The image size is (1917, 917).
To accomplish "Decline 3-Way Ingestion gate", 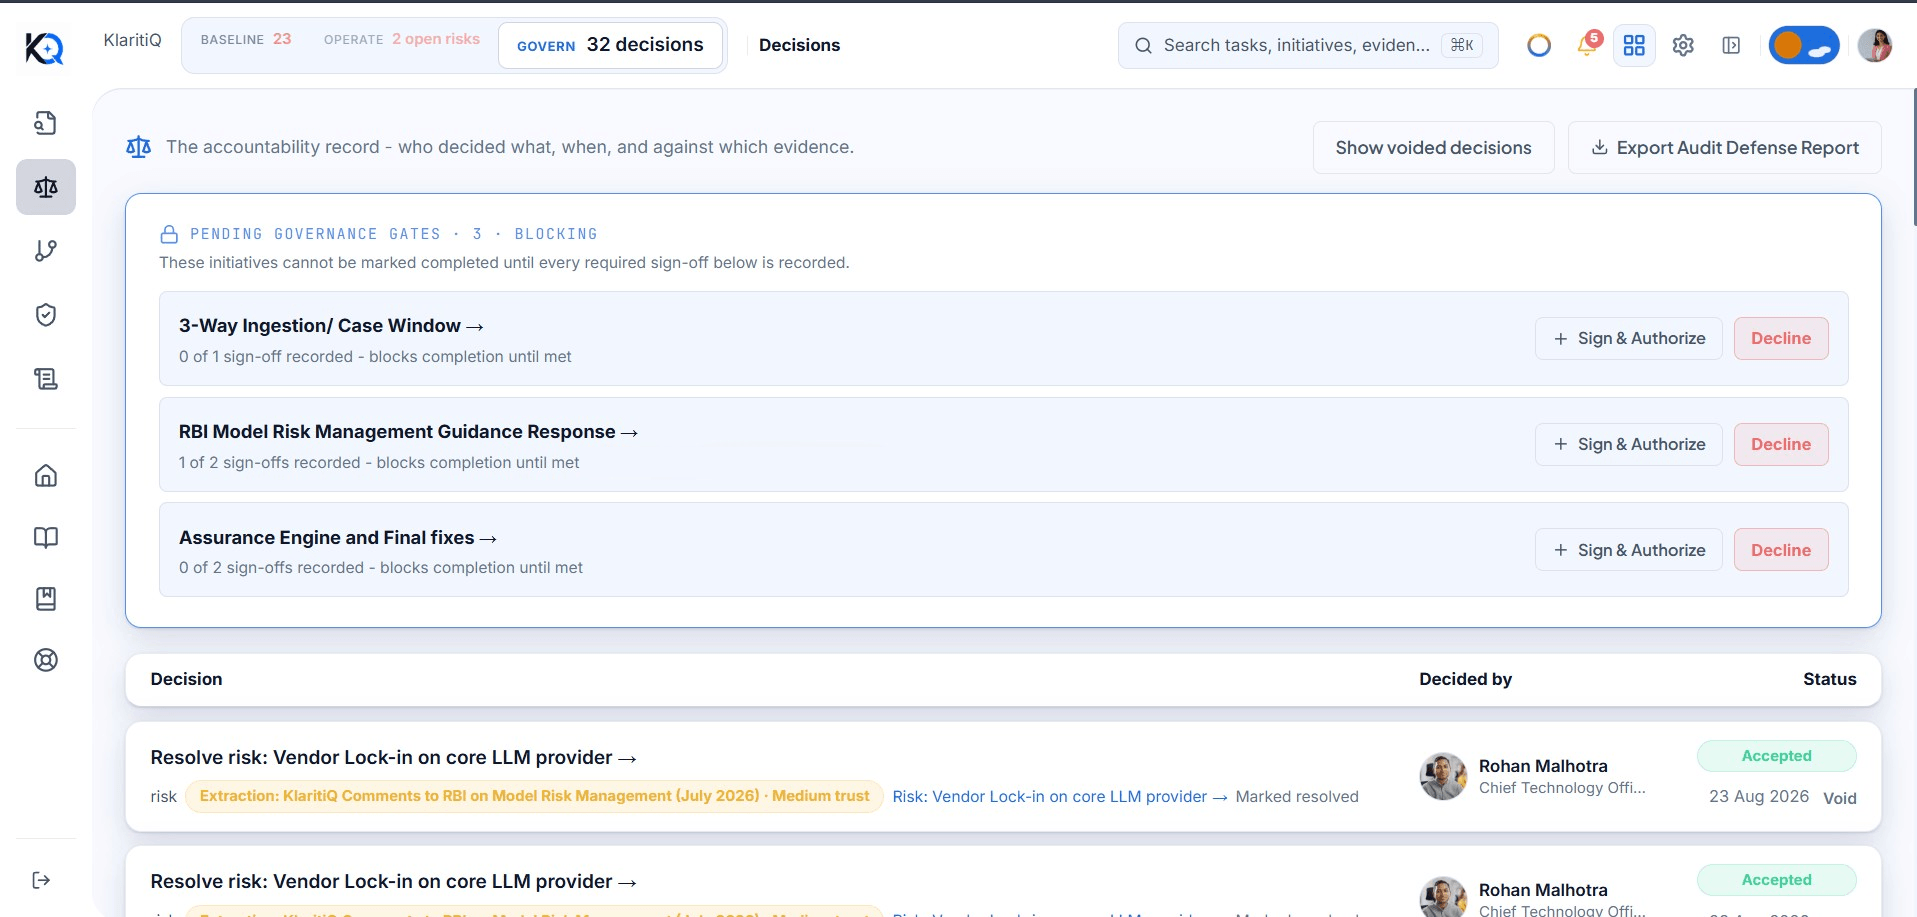I will coord(1780,338).
